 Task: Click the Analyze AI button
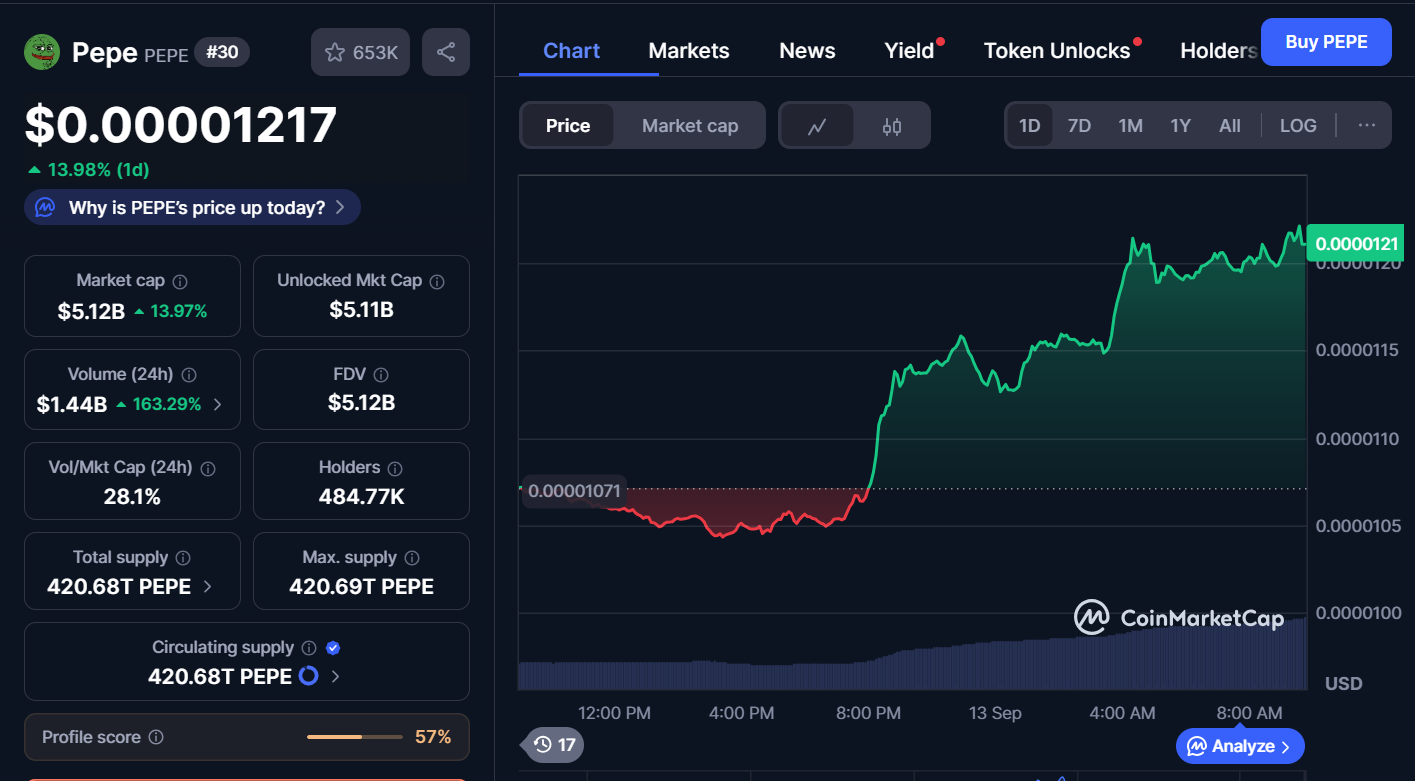click(1240, 746)
